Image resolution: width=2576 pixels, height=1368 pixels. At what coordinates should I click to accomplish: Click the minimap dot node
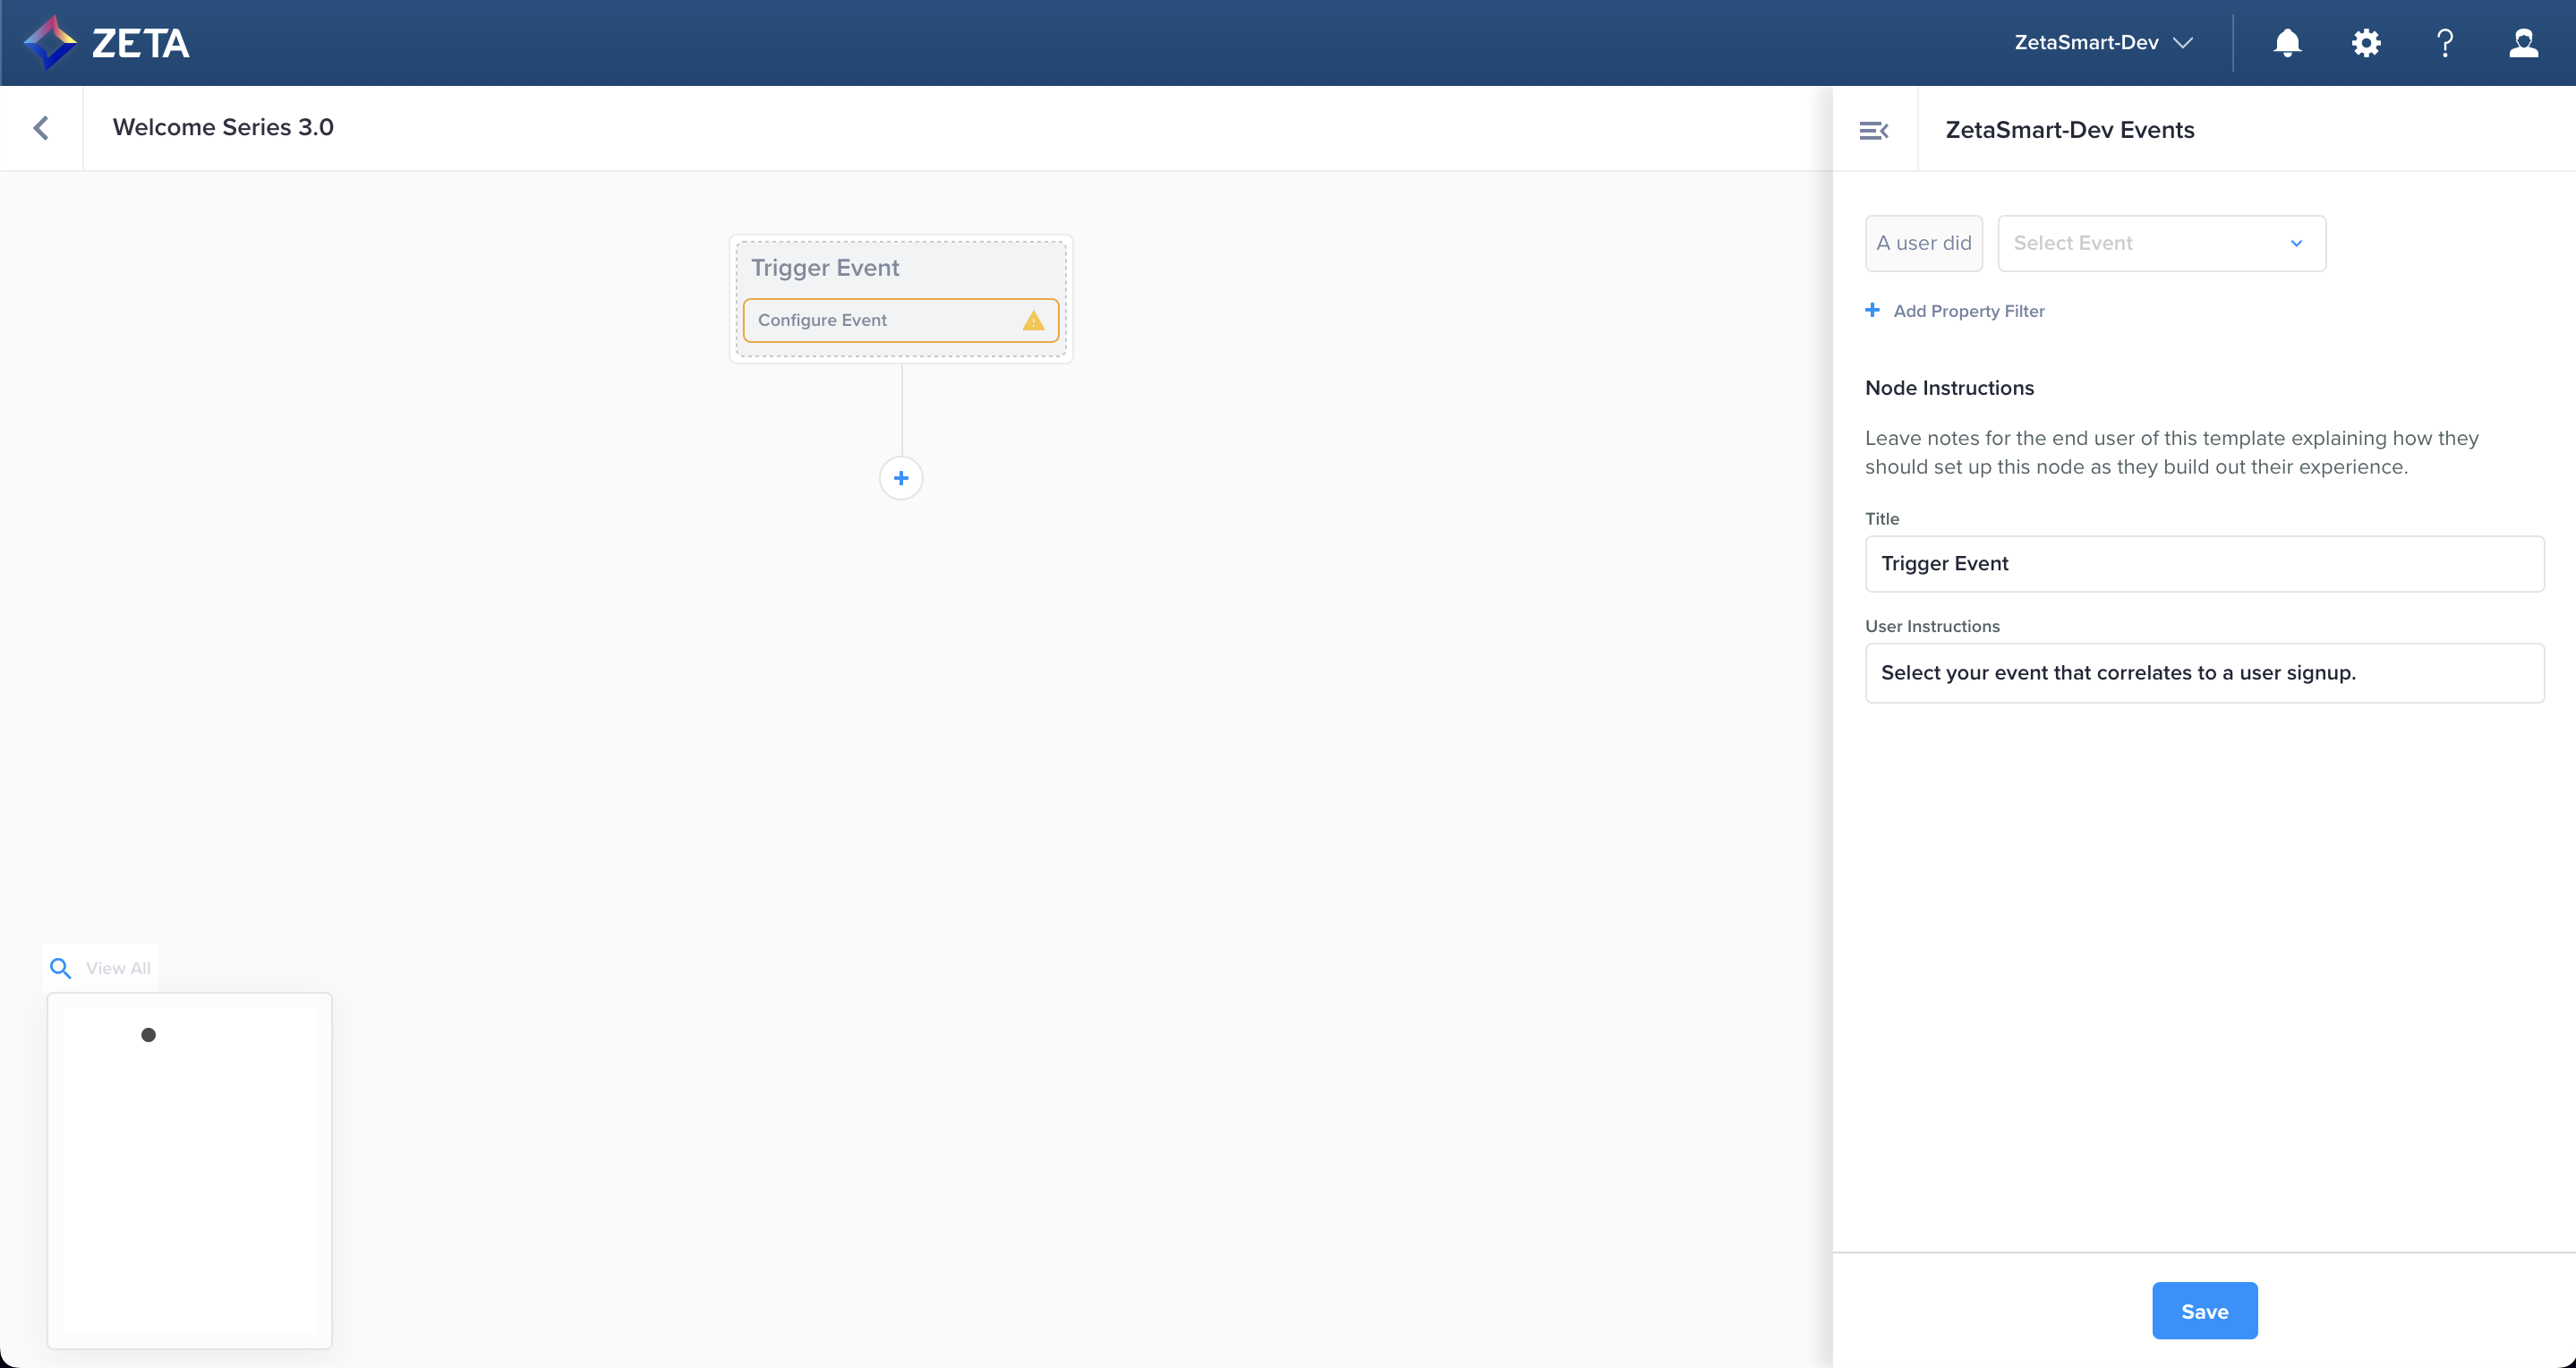point(148,1035)
